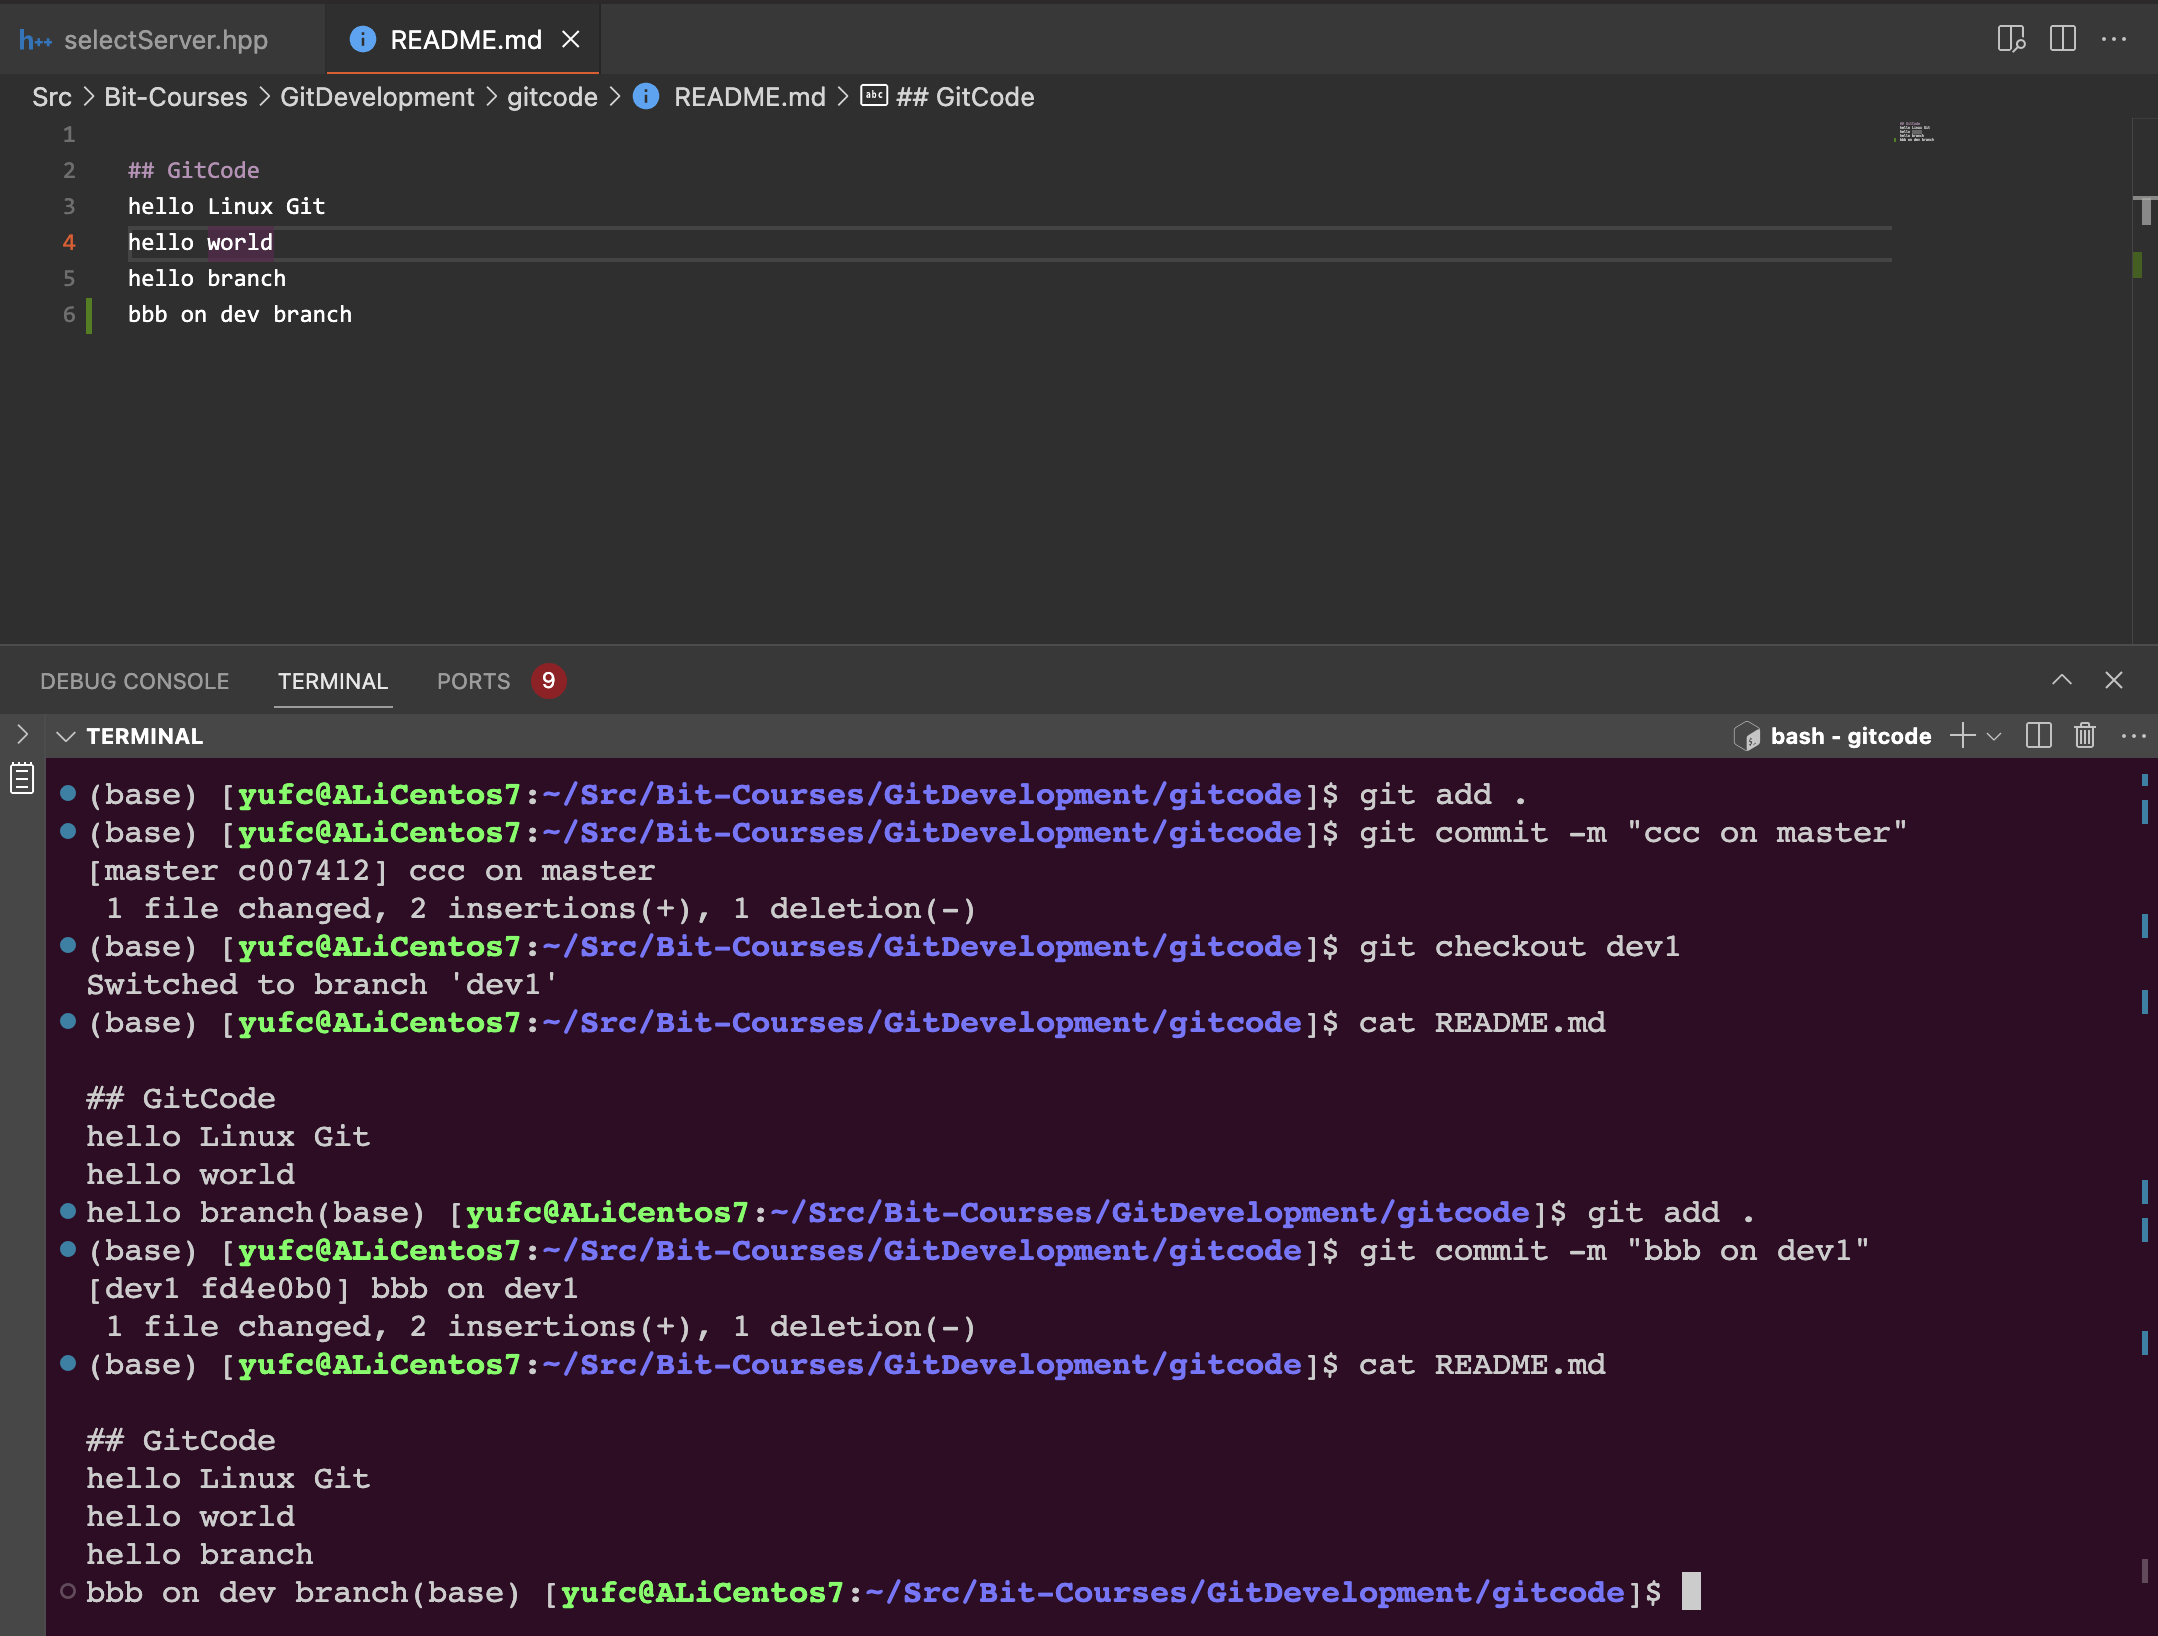2158x1636 pixels.
Task: Maximize the panel size with the up chevron
Action: pyautogui.click(x=2062, y=680)
